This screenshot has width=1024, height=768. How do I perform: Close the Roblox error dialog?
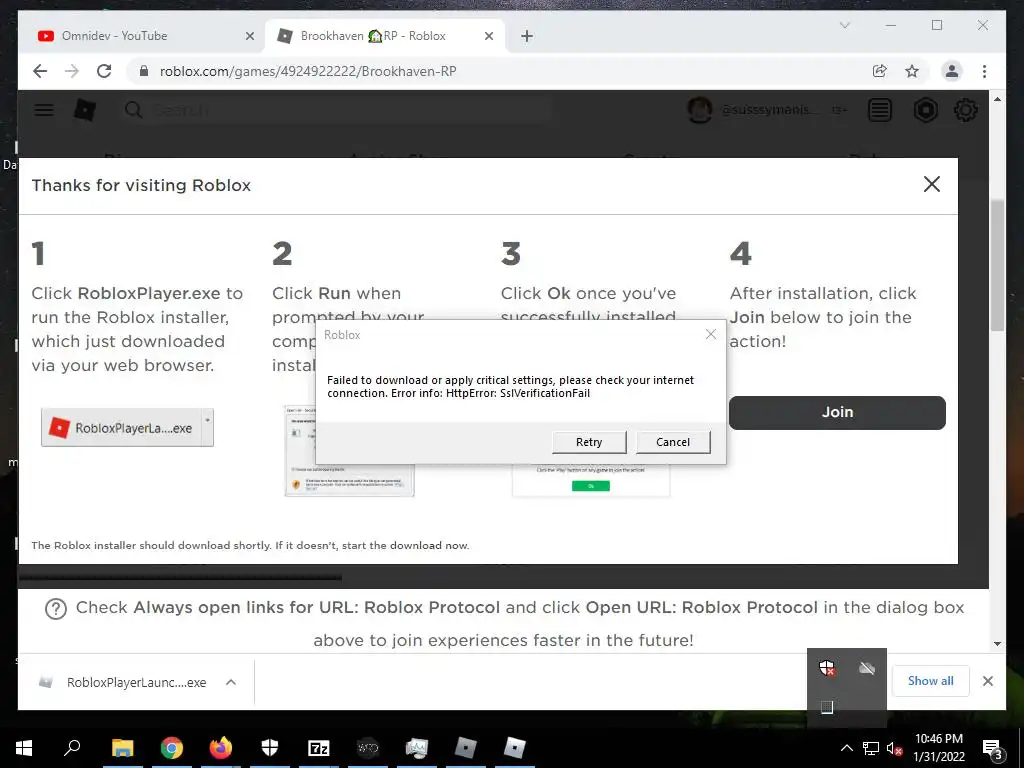tap(711, 334)
